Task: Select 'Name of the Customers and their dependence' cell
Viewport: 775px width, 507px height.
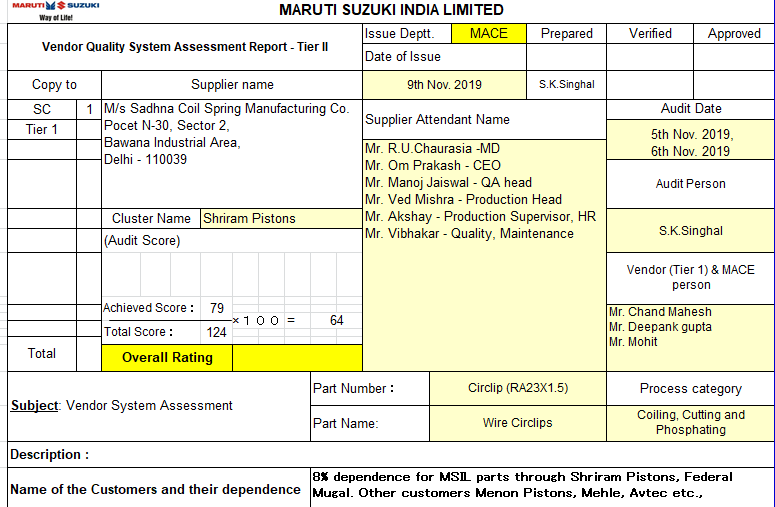Action: [x=159, y=489]
